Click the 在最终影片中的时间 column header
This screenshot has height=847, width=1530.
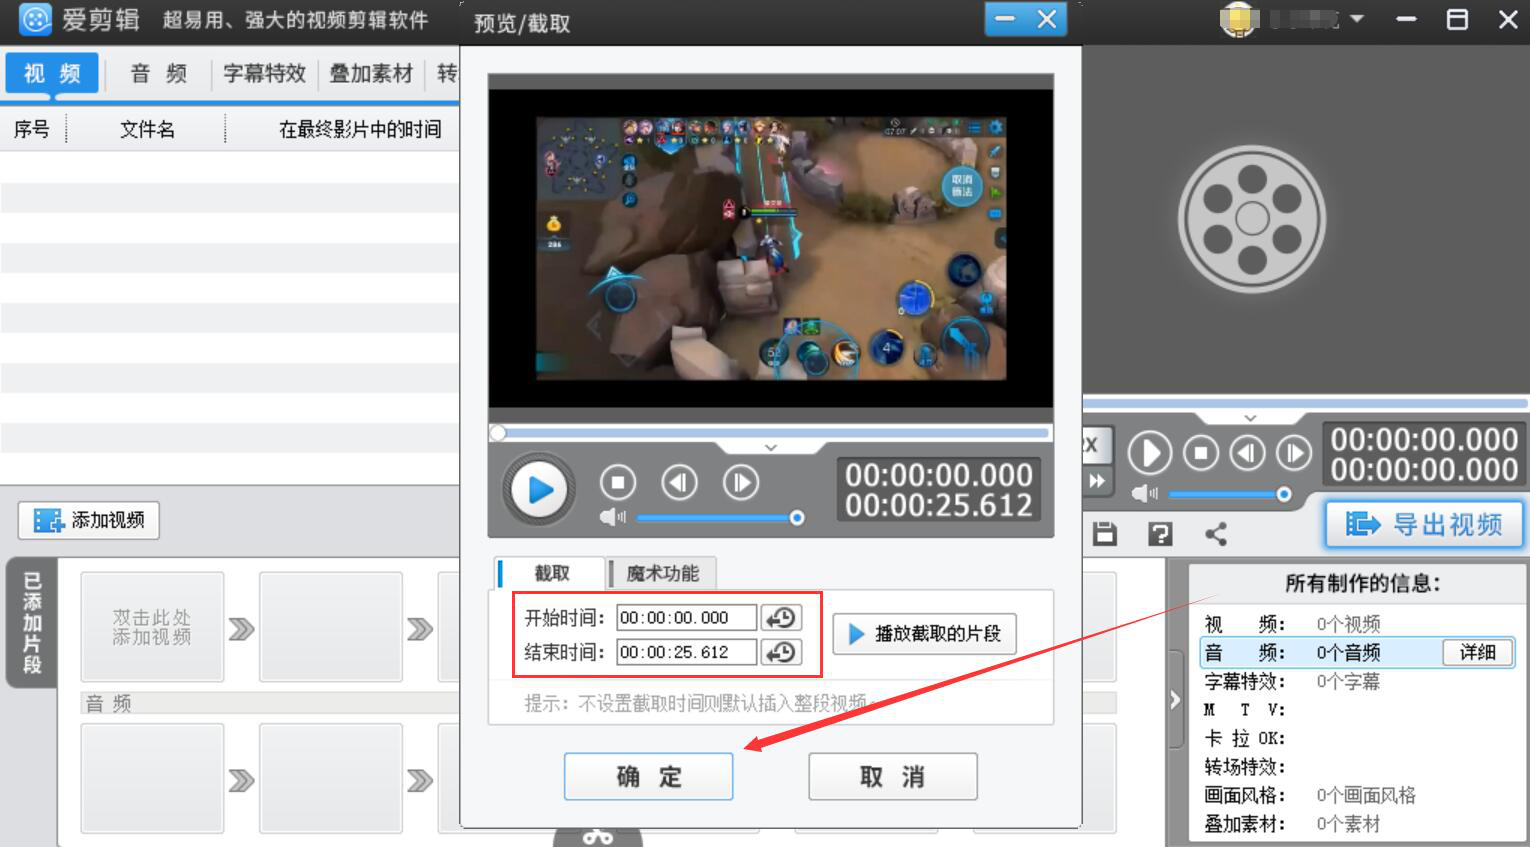pos(360,129)
